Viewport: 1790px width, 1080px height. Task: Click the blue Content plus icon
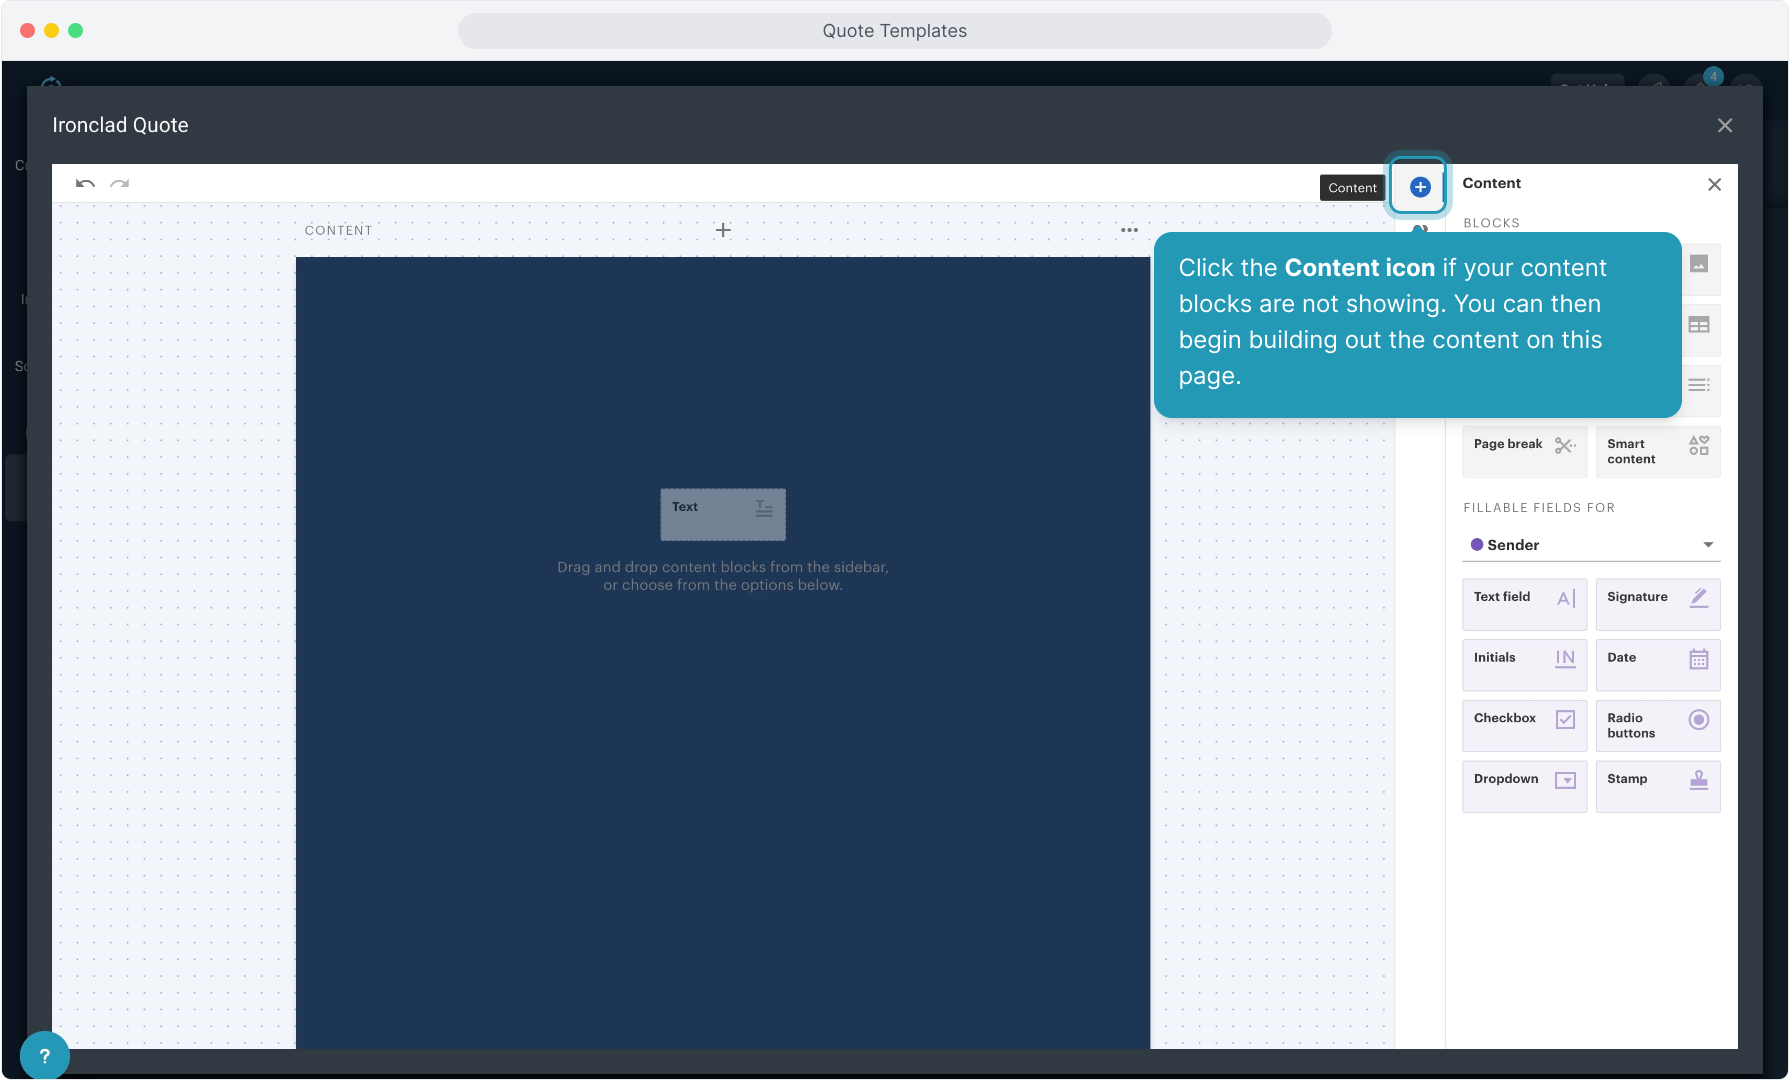[1419, 187]
